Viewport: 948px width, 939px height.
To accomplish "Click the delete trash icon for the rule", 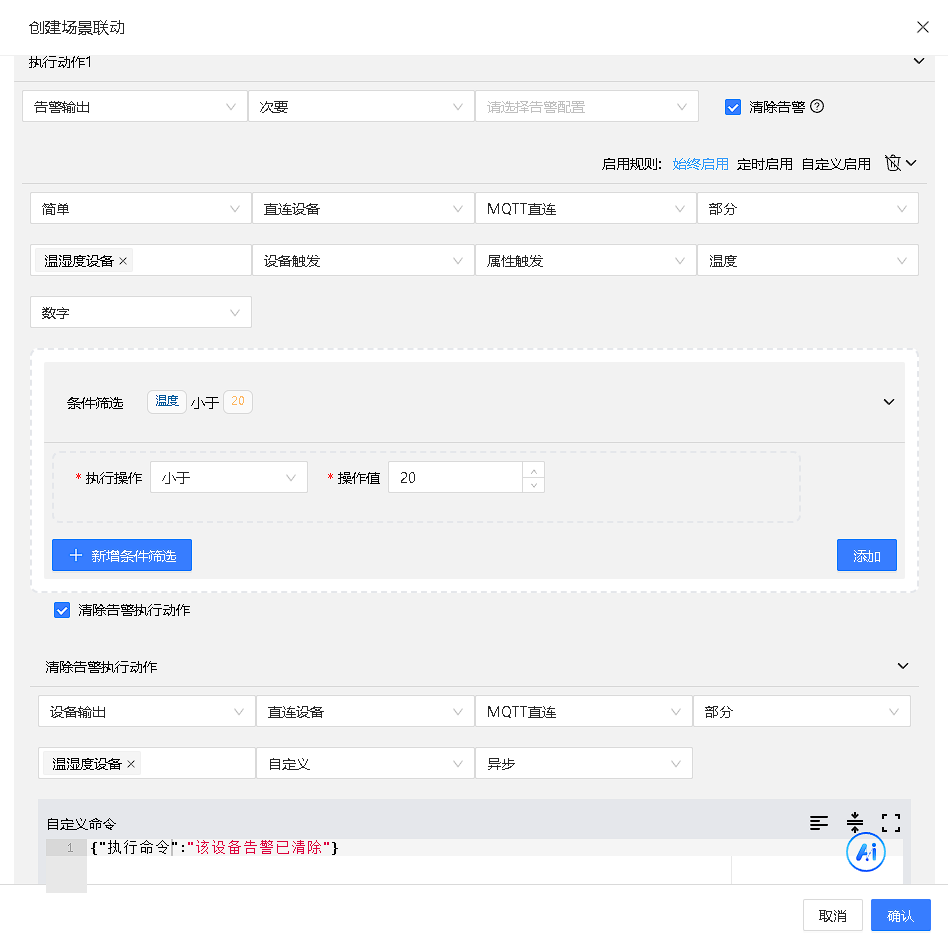I will click(893, 163).
